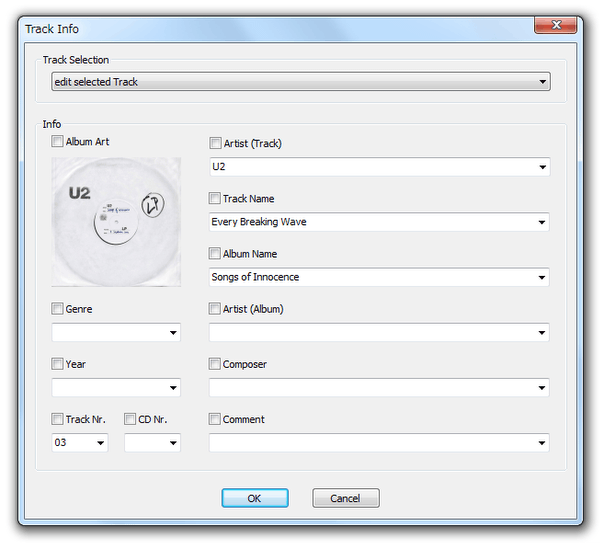The width and height of the screenshot is (604, 549).
Task: Toggle the Composer checkbox
Action: [x=215, y=365]
